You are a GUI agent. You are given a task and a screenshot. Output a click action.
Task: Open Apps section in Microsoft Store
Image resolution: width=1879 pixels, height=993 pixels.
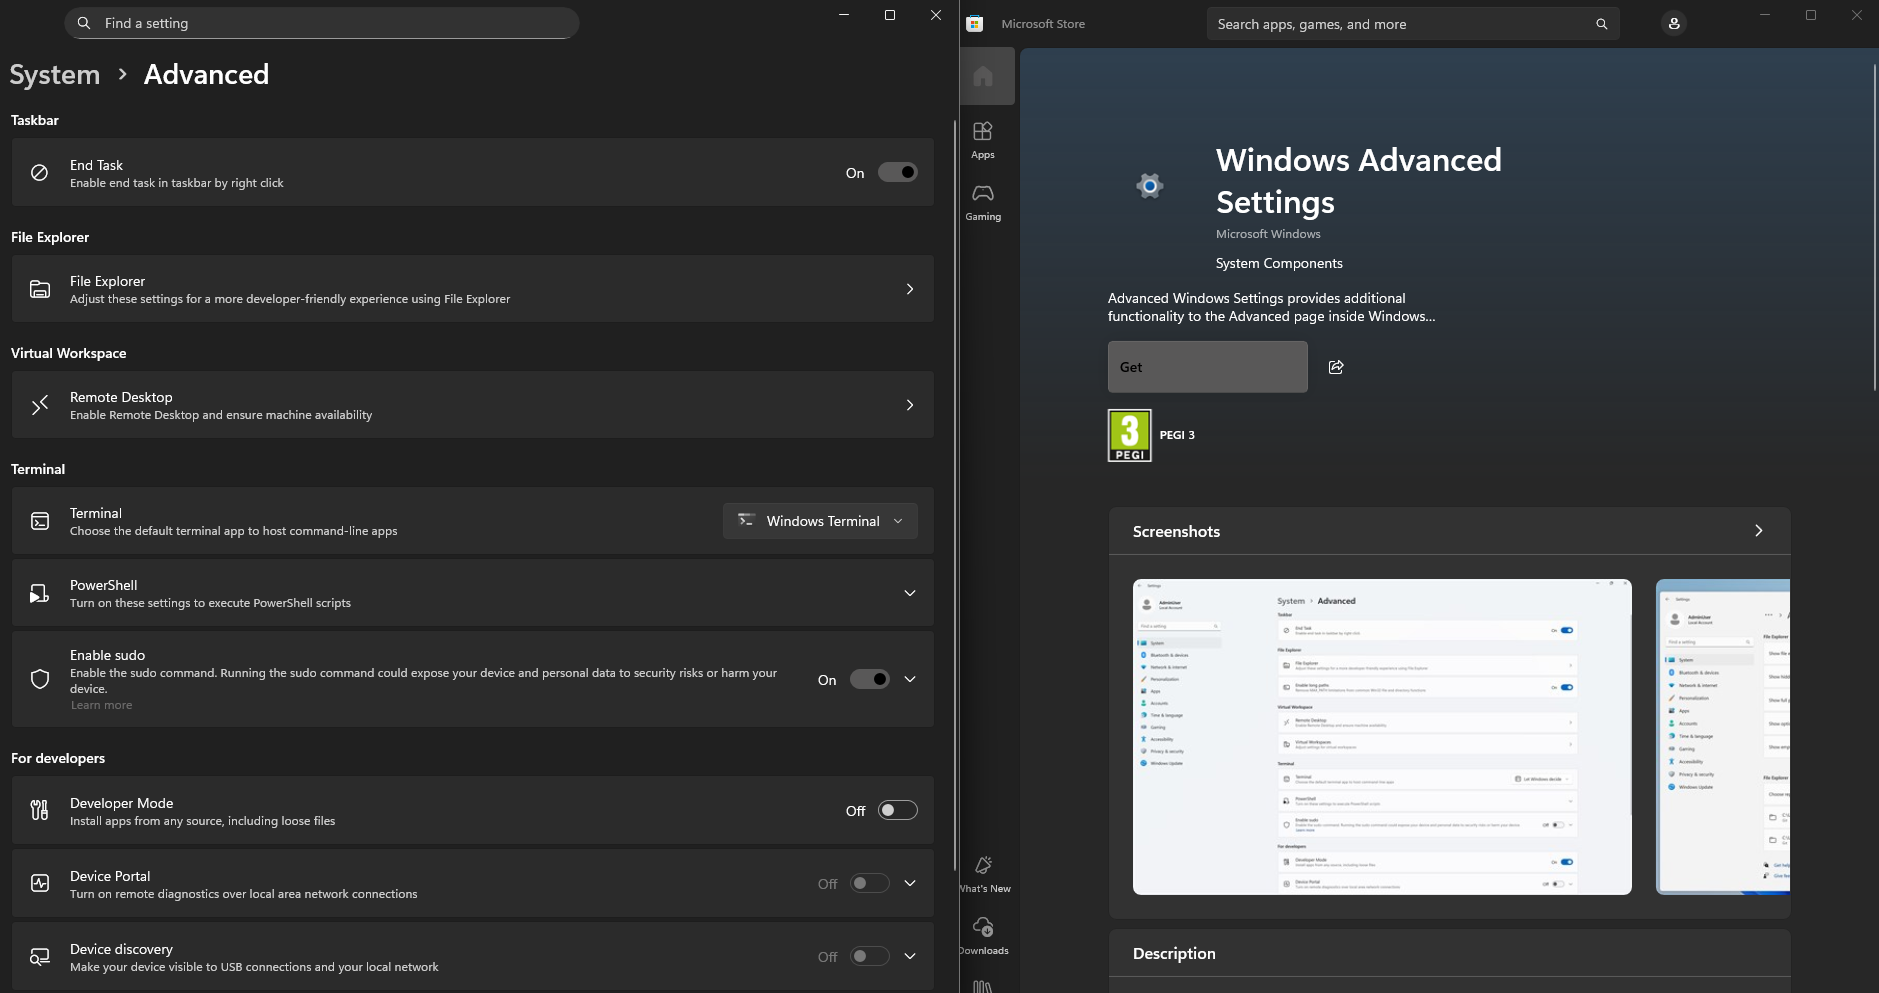coord(983,140)
